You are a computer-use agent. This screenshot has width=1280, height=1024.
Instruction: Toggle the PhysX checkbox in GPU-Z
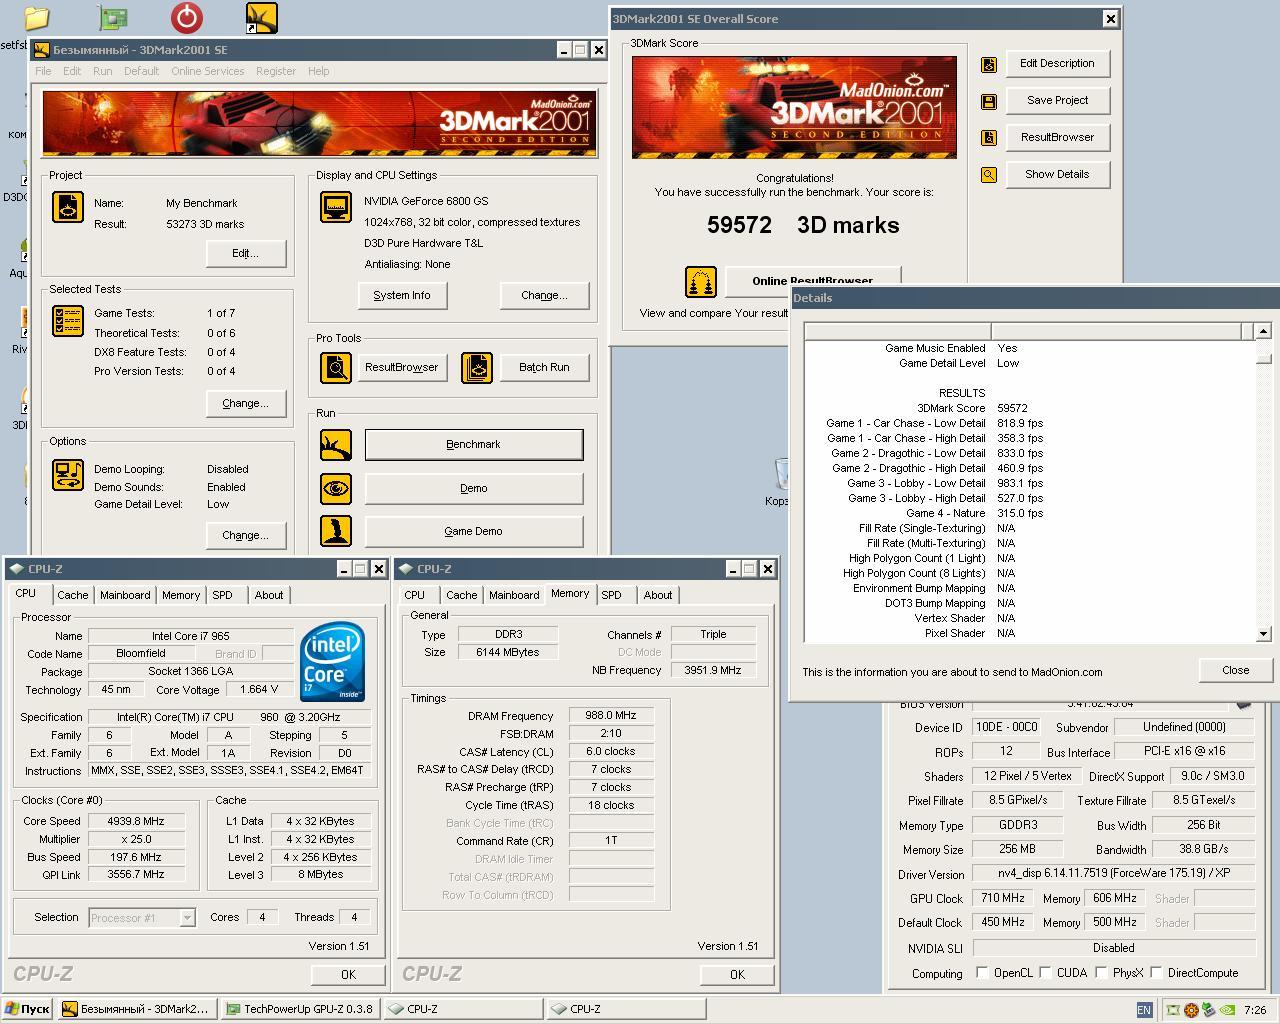click(1101, 972)
